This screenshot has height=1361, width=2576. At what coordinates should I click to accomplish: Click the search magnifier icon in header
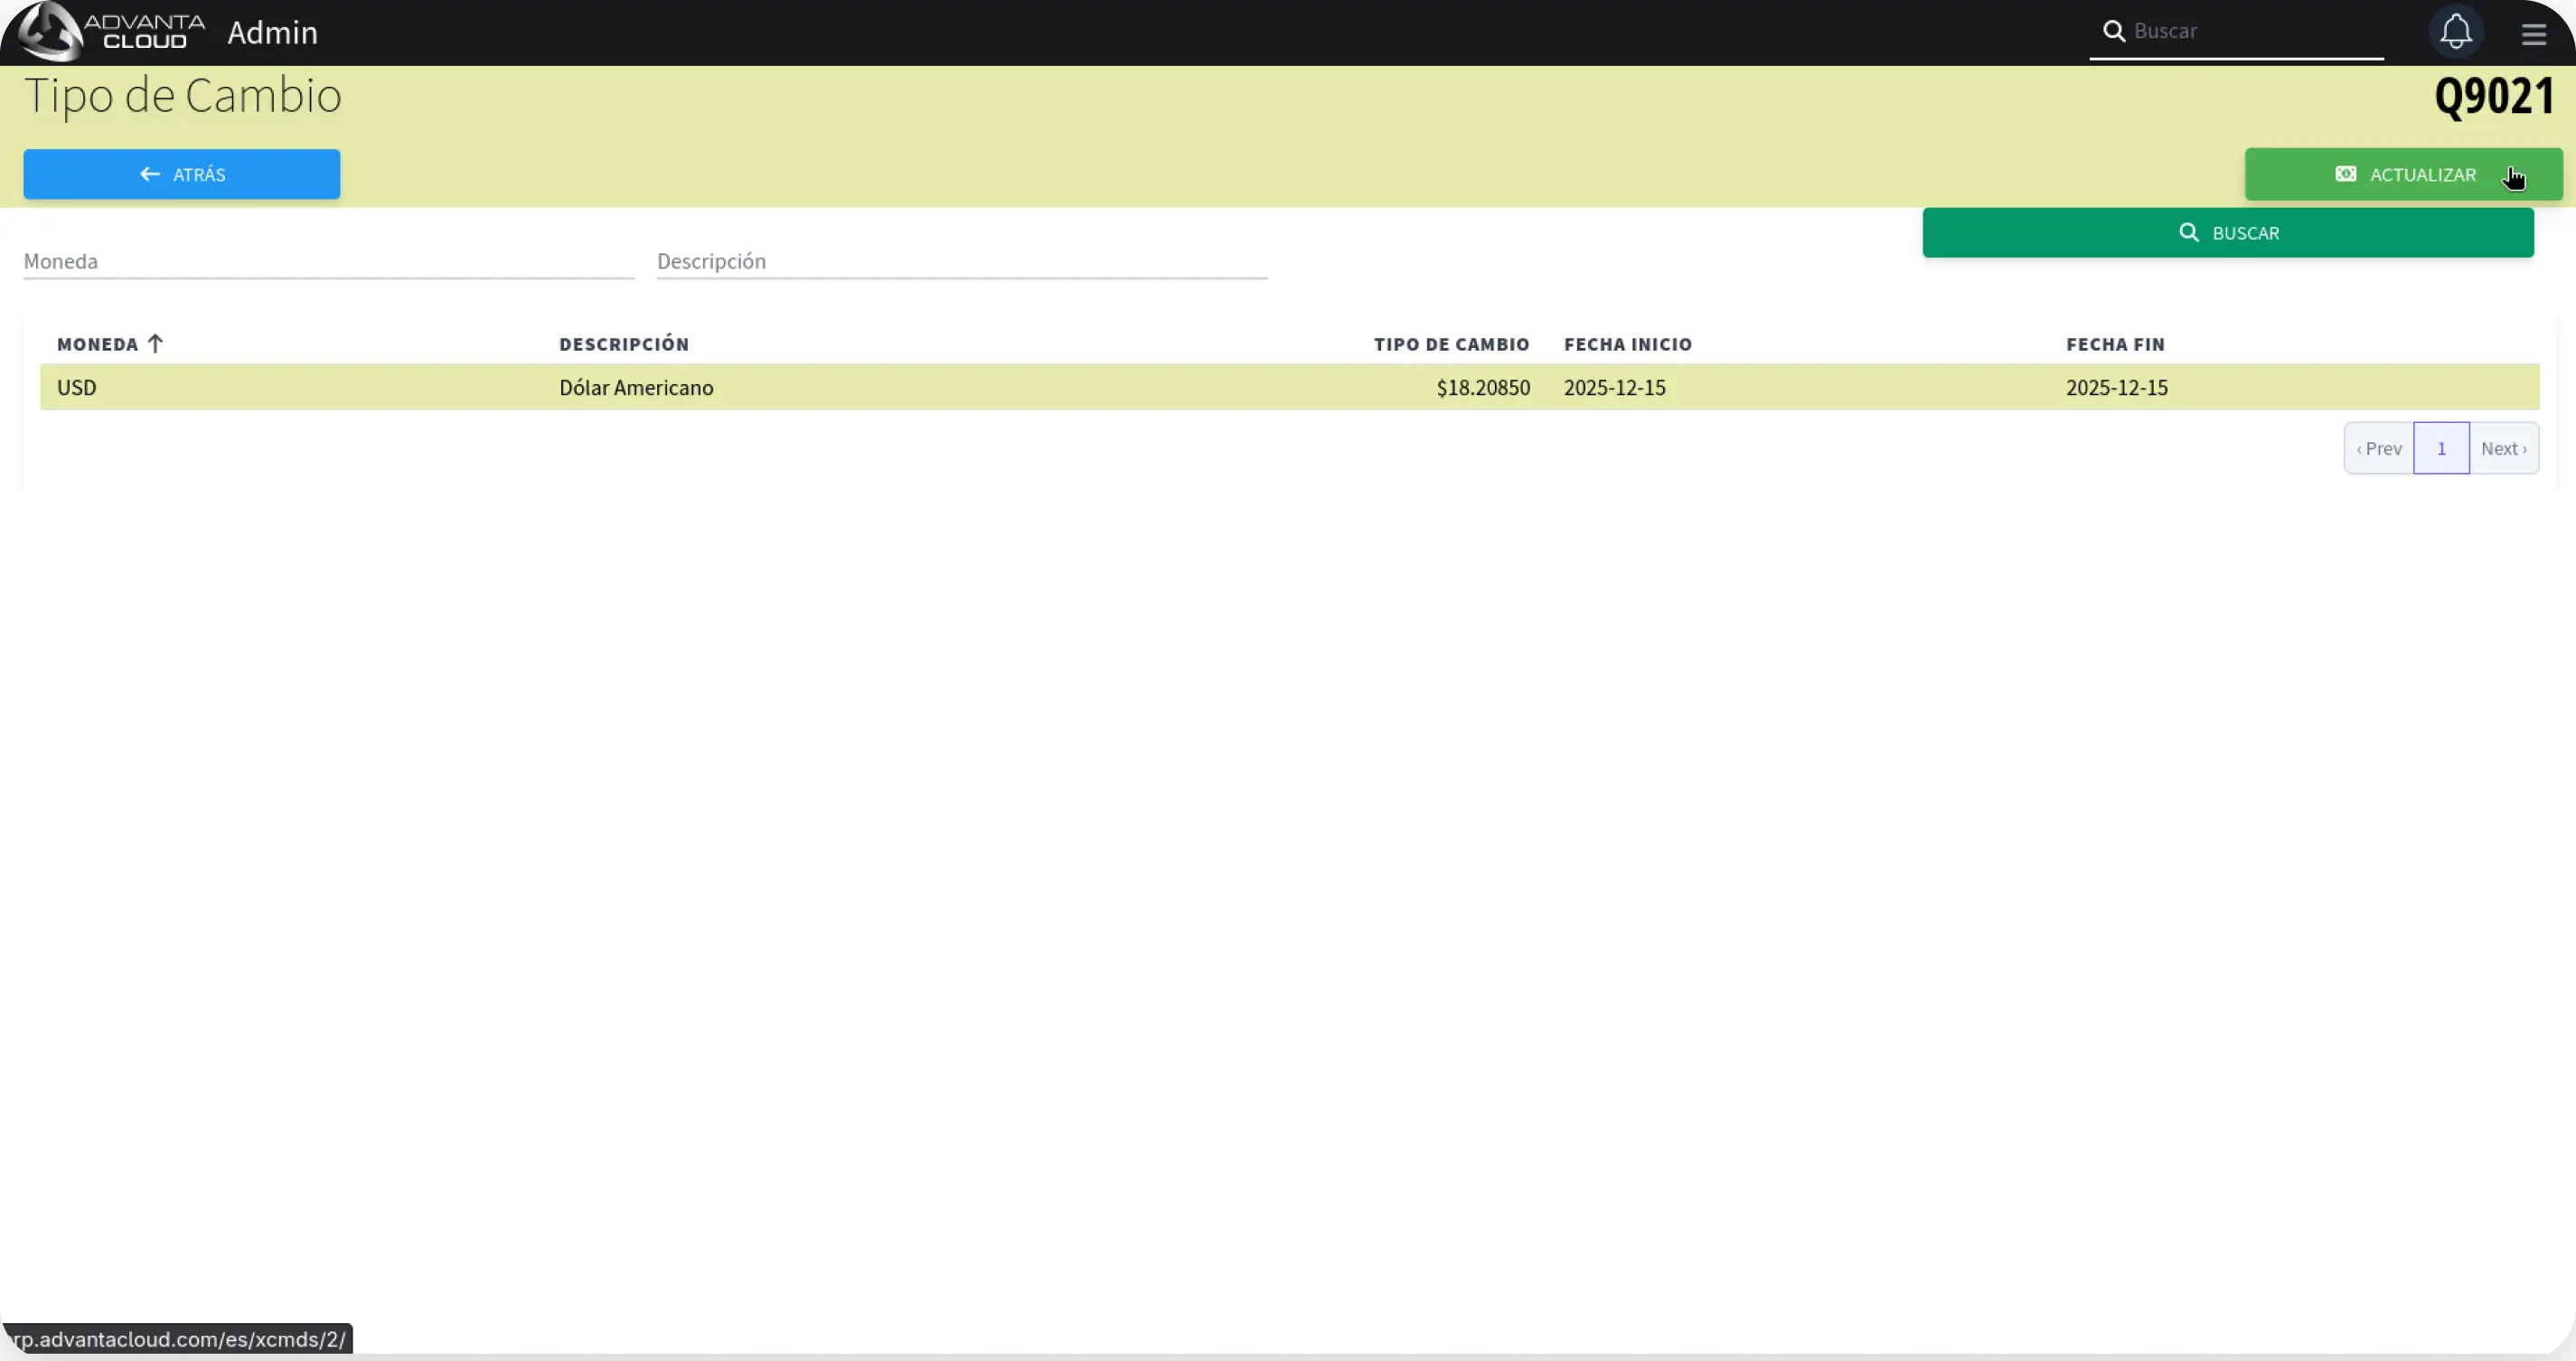pos(2113,31)
